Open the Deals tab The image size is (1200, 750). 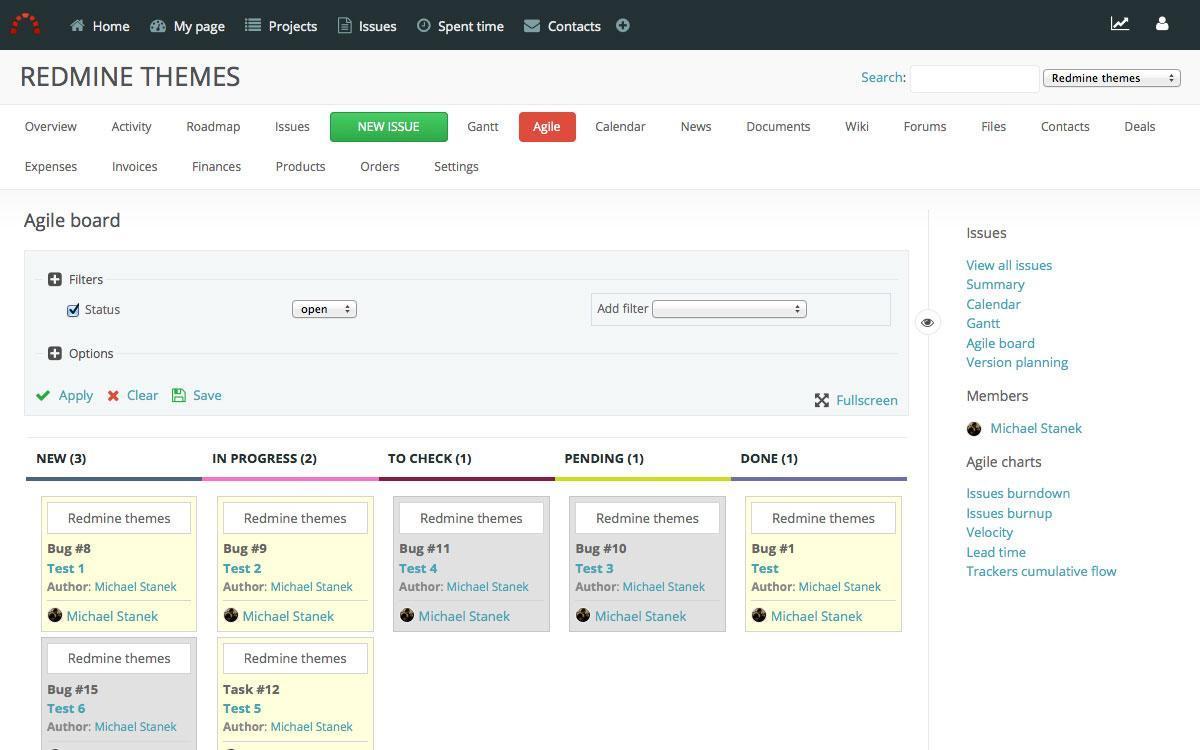tap(1139, 127)
